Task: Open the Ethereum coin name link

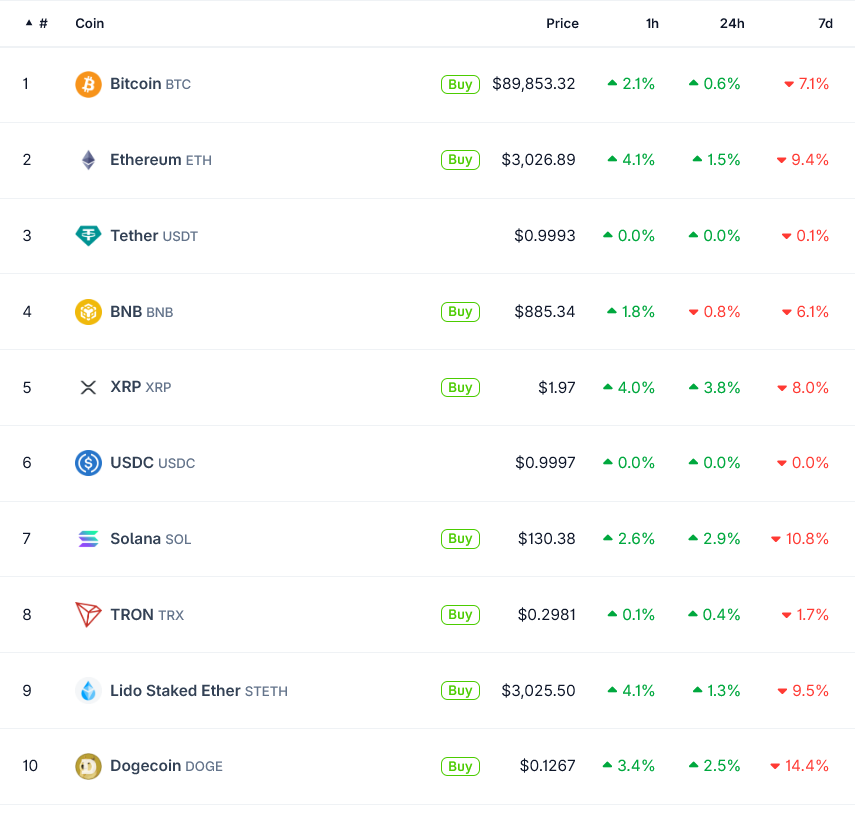Action: [146, 160]
